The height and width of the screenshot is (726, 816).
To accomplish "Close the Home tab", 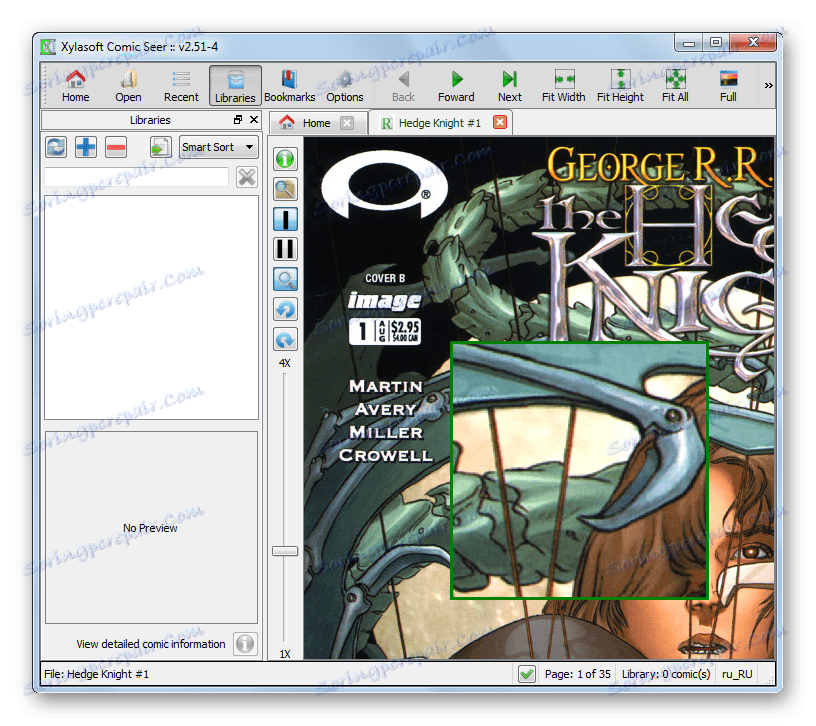I will coord(347,123).
